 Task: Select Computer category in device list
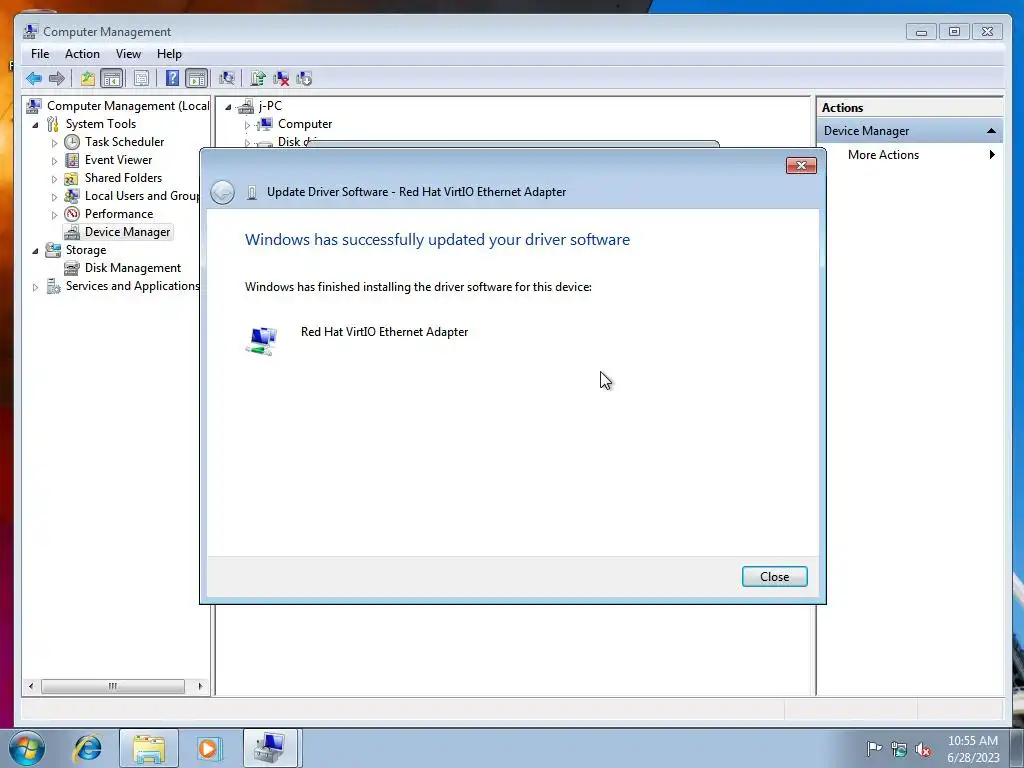tap(305, 123)
